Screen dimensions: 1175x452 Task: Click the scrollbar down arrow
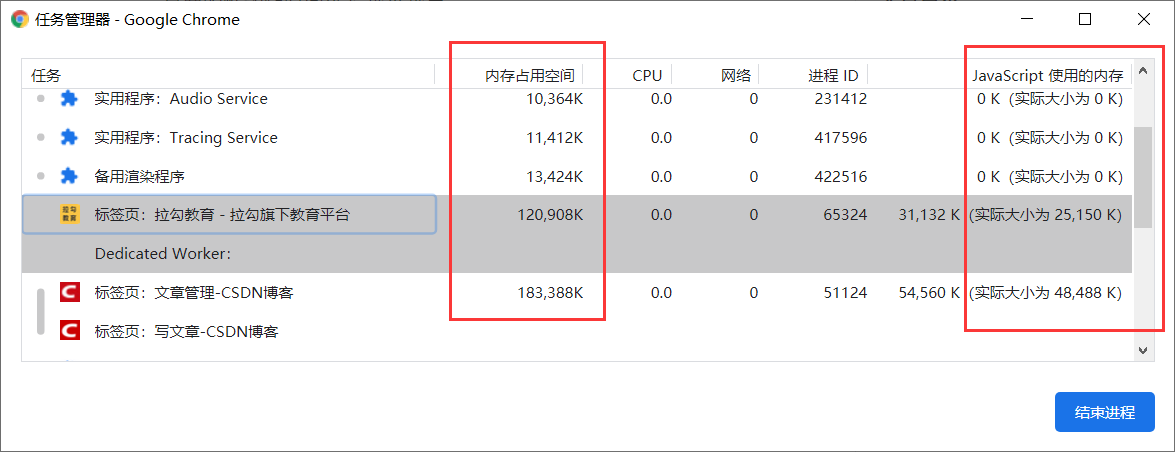coord(1143,350)
